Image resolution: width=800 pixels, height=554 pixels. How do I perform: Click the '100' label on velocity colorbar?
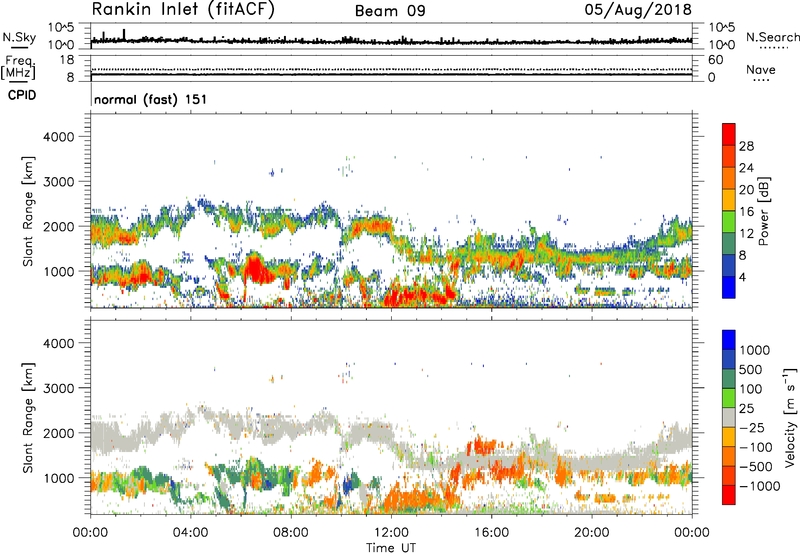(752, 389)
